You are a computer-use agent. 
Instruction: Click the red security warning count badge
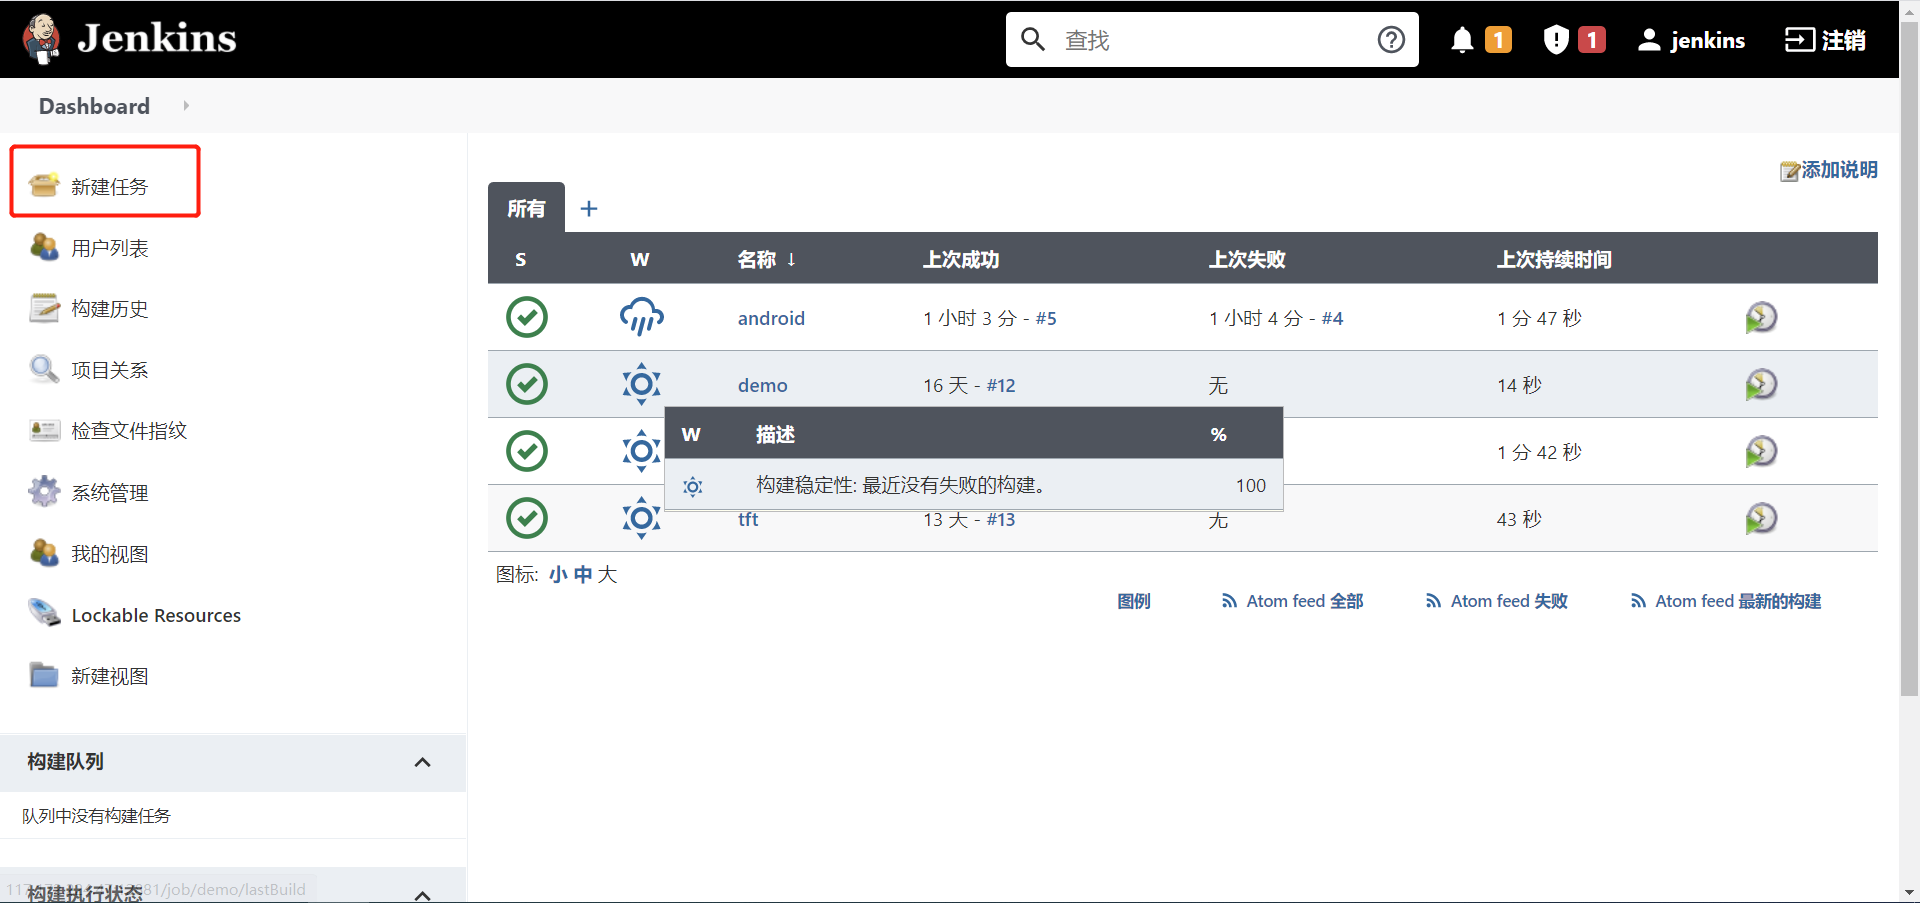1592,40
